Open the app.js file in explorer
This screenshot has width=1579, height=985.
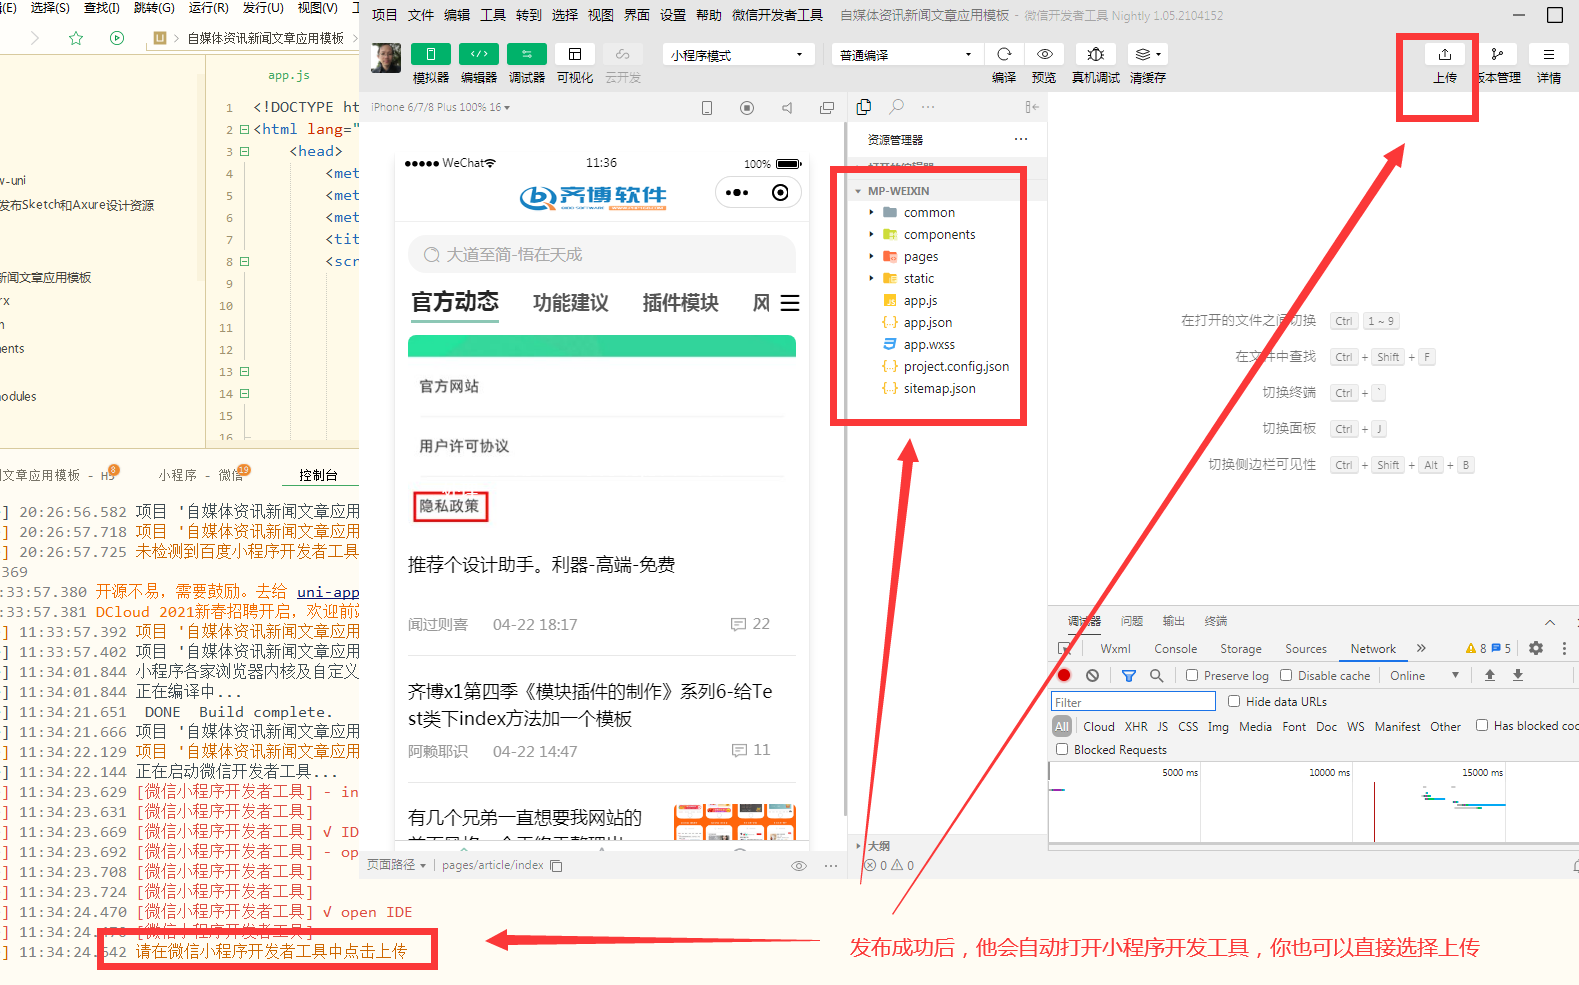tap(920, 300)
